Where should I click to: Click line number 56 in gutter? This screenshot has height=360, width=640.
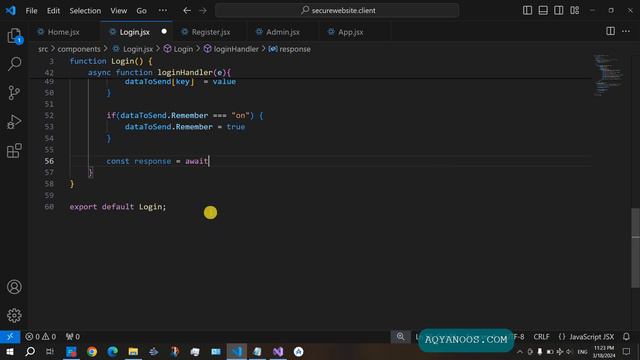(x=49, y=161)
